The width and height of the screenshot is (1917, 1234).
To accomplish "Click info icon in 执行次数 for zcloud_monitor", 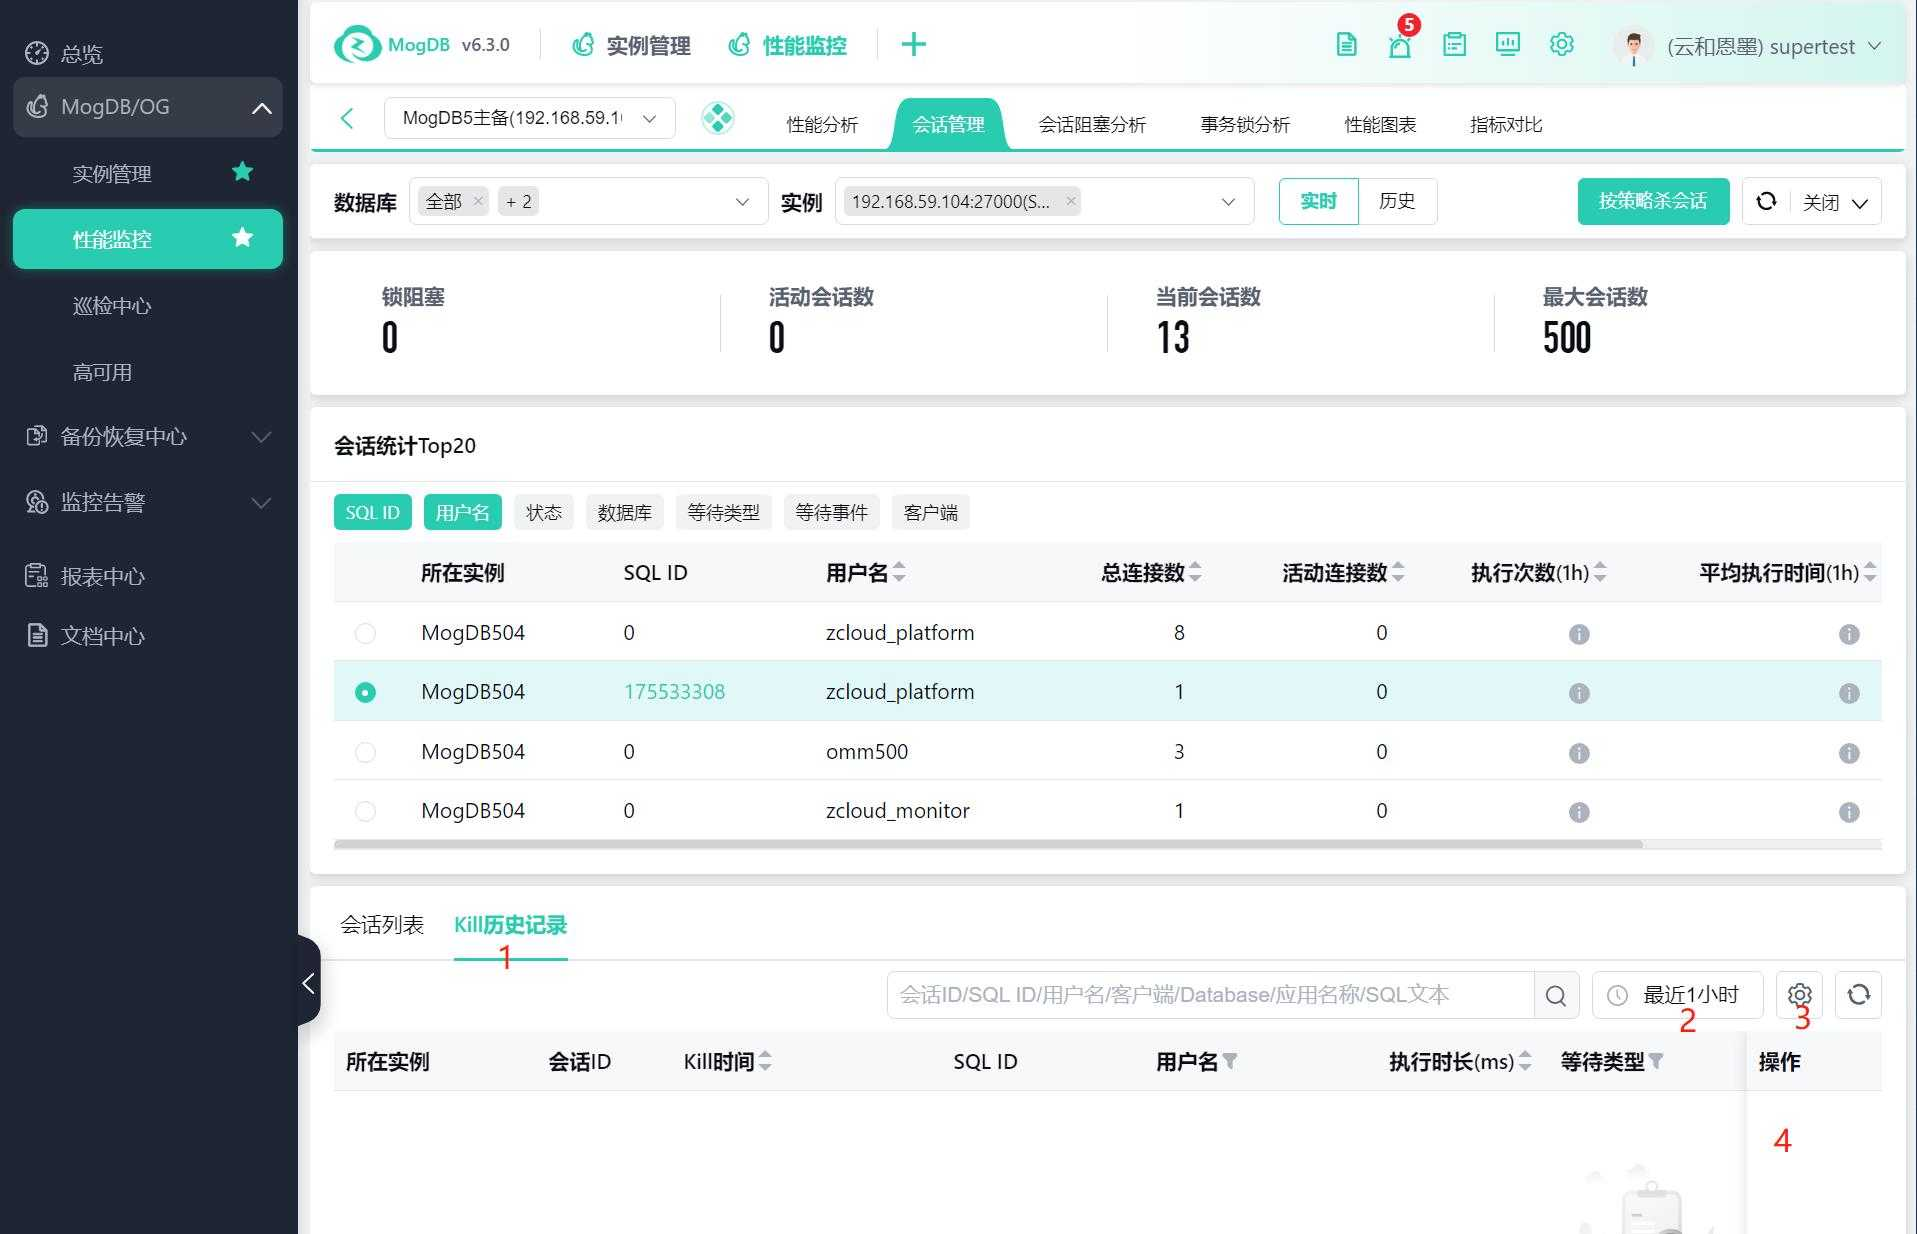I will coord(1579,812).
